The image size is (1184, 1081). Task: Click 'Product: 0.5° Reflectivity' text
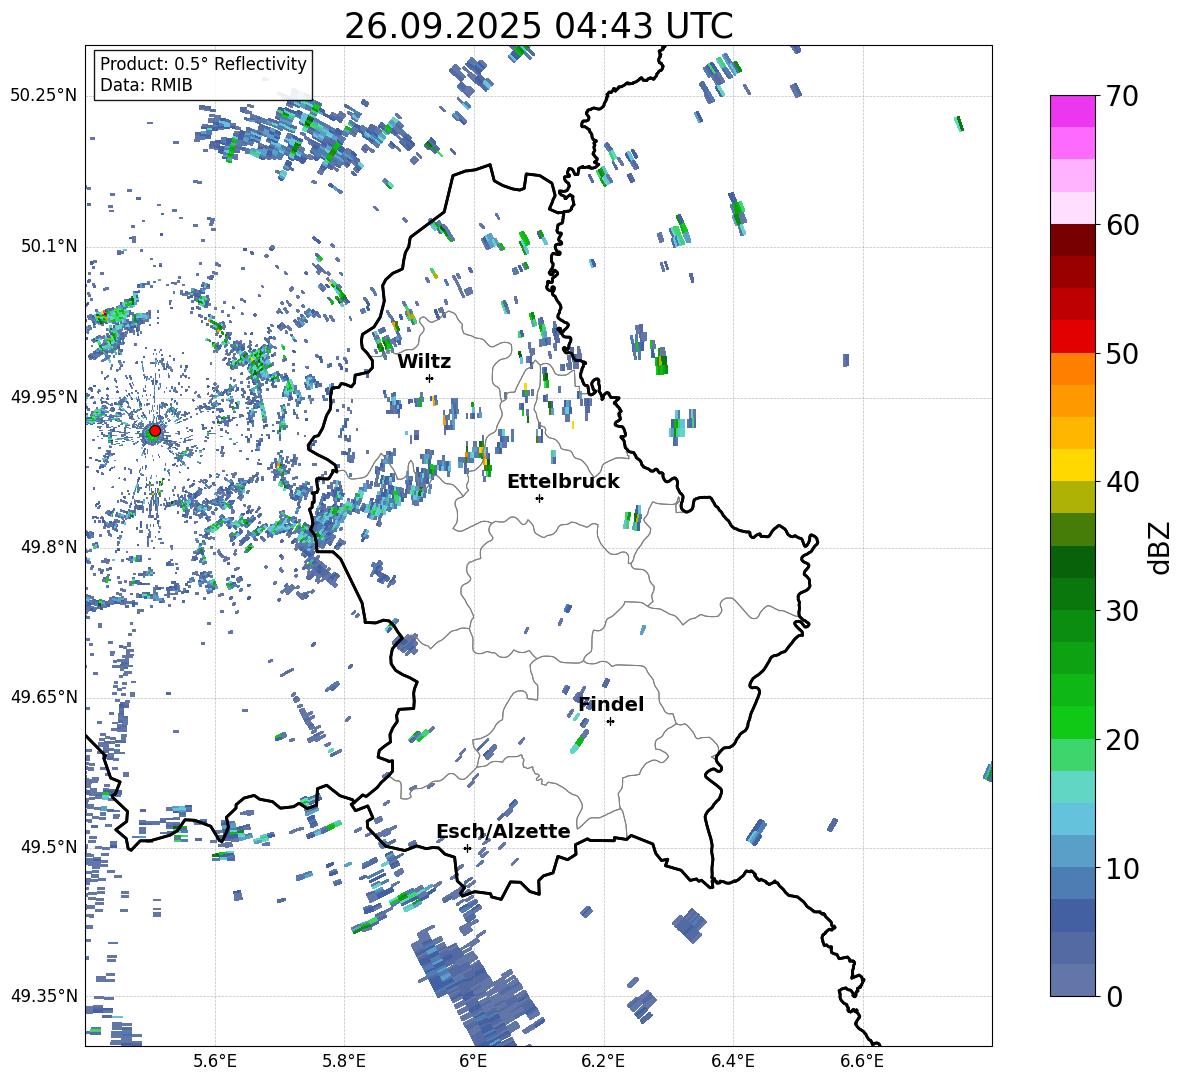coord(203,63)
